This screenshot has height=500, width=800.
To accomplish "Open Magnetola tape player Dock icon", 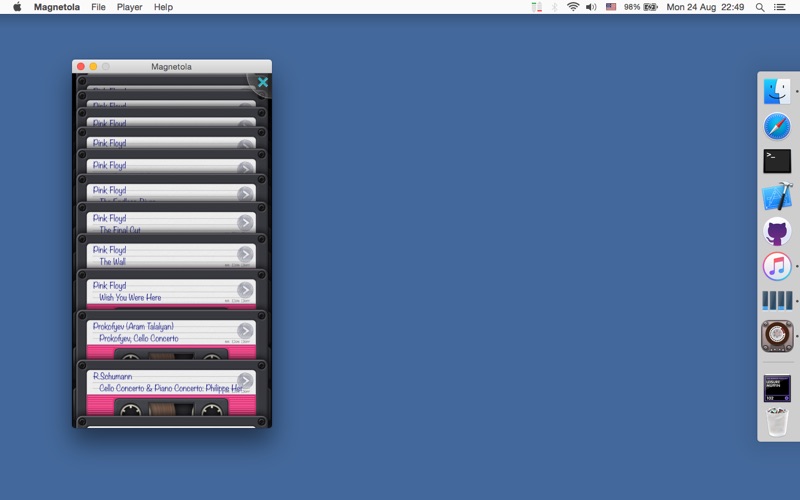I will coord(777,336).
